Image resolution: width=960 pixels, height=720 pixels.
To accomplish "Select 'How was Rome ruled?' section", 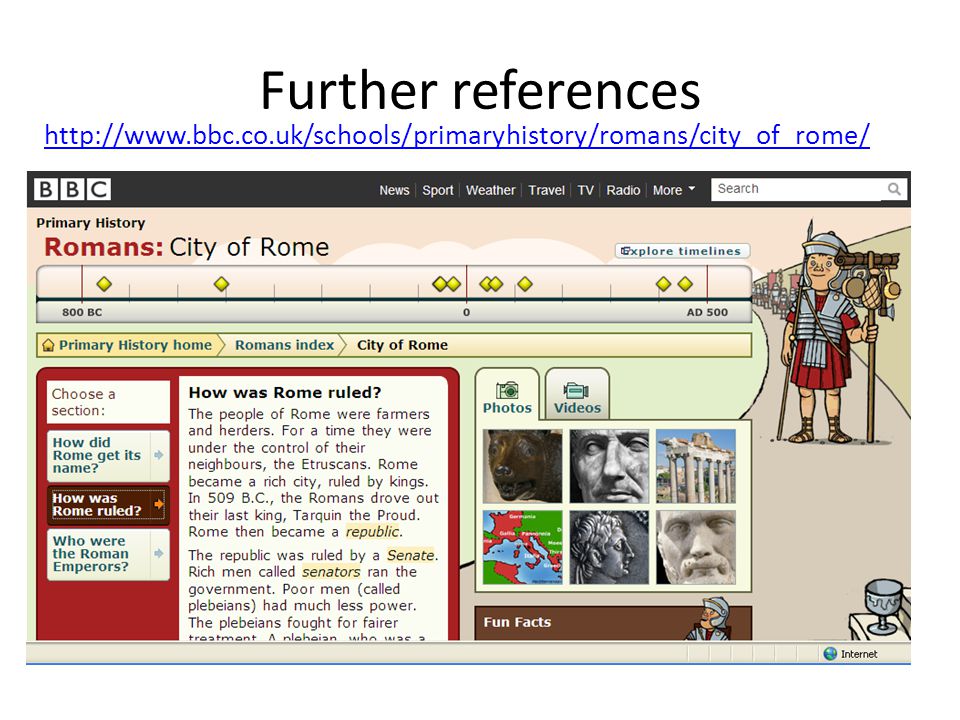I will pyautogui.click(x=108, y=504).
